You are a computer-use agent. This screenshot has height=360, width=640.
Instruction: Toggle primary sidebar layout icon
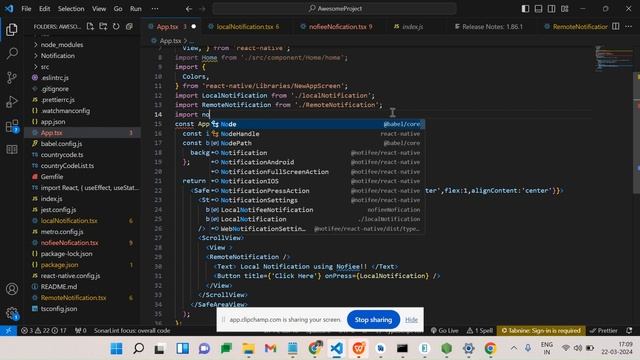(526, 9)
